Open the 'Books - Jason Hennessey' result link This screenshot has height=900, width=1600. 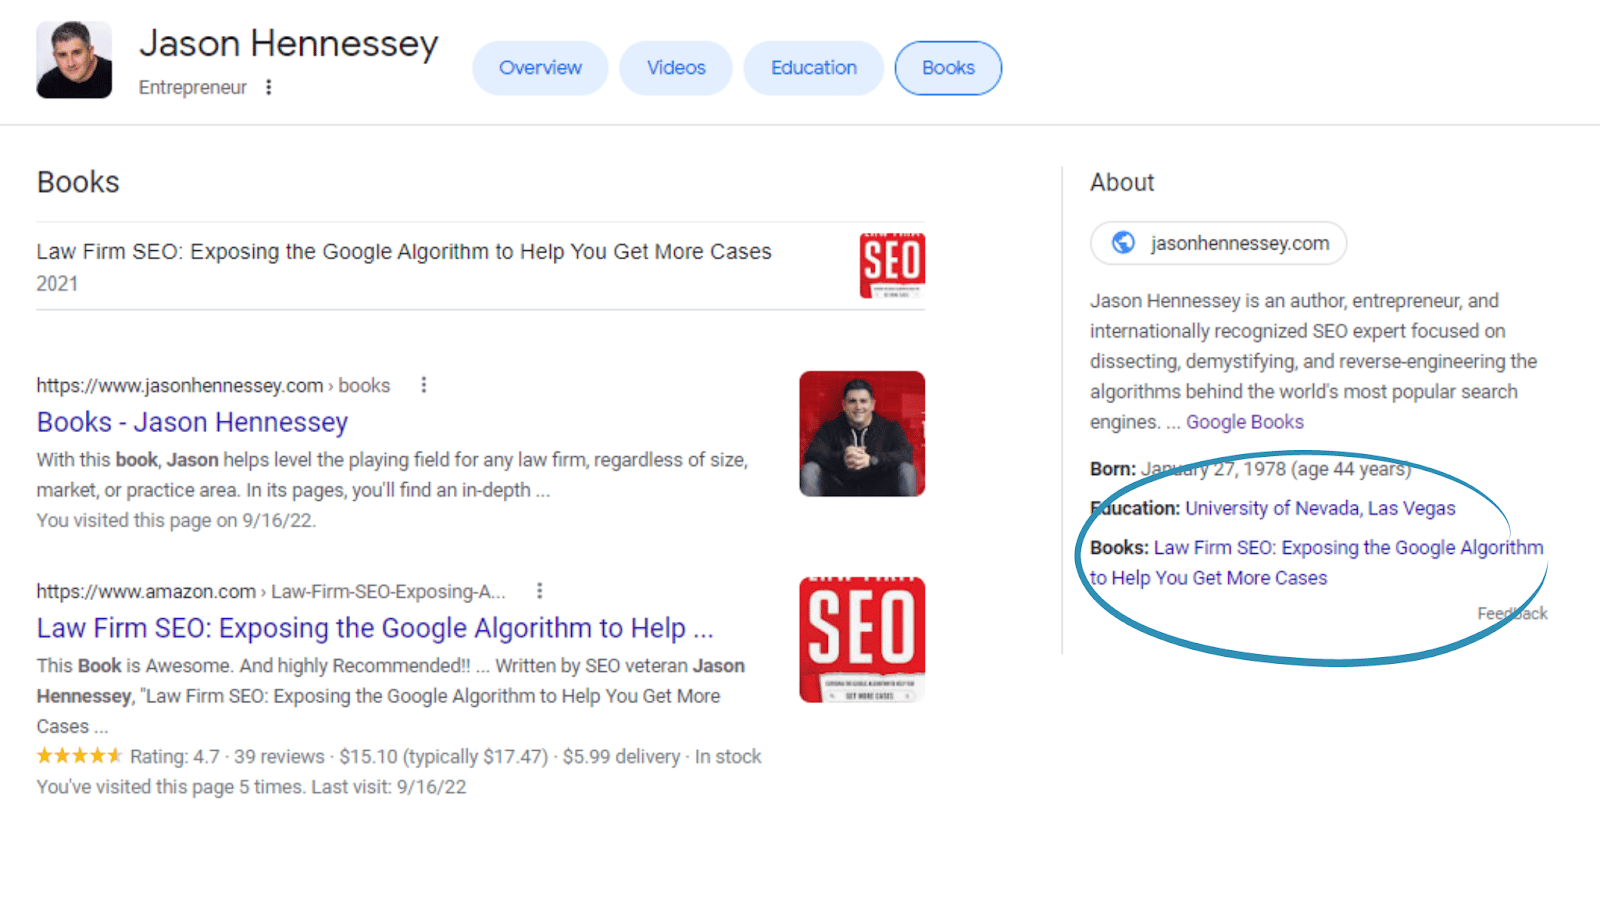192,423
